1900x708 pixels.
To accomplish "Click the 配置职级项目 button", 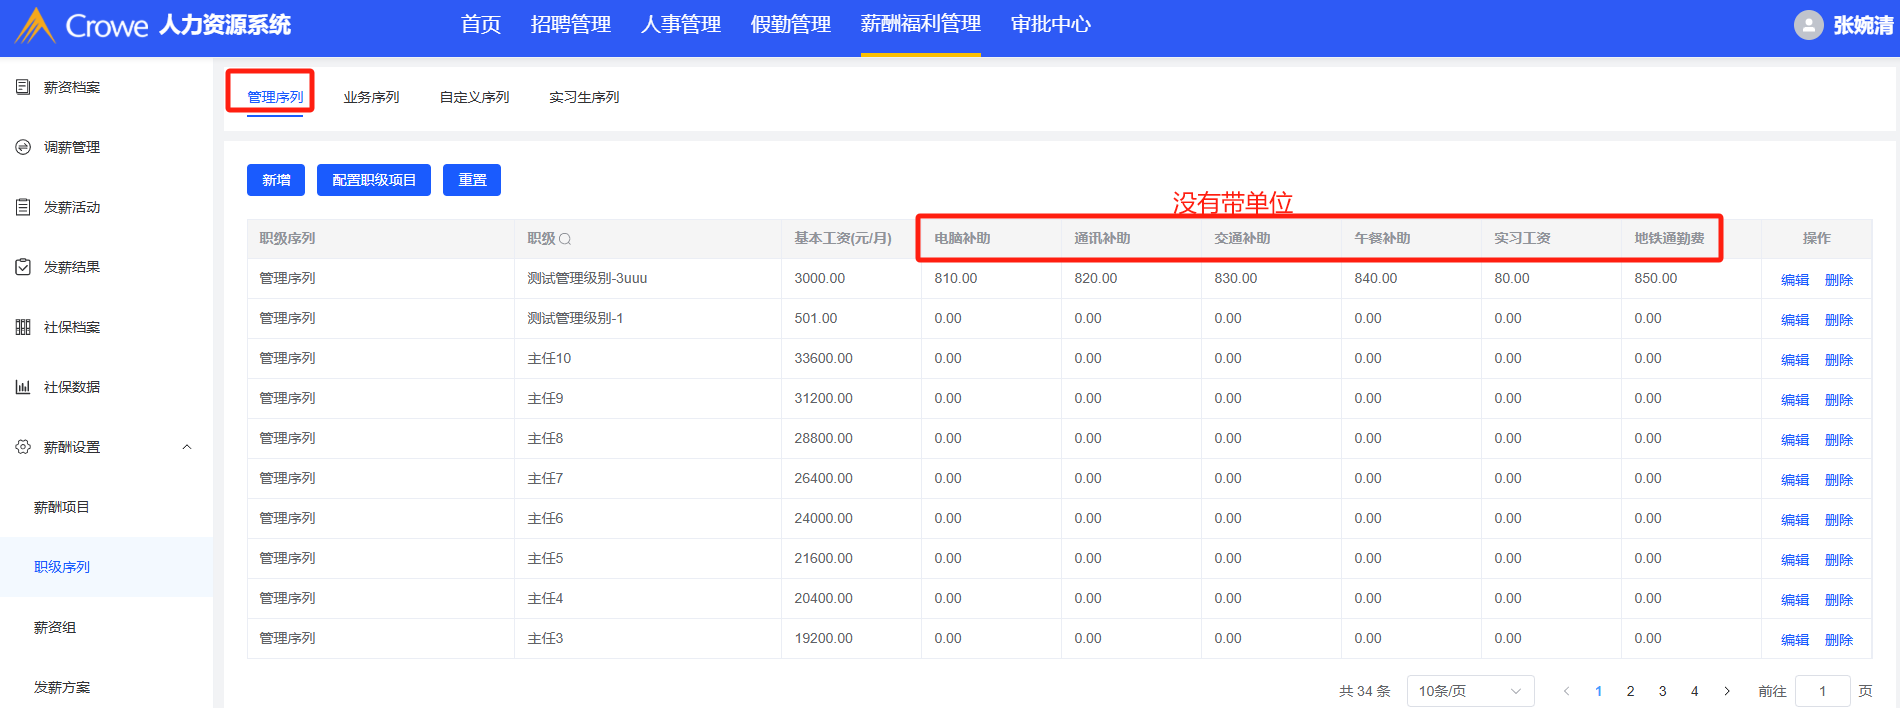I will [373, 180].
